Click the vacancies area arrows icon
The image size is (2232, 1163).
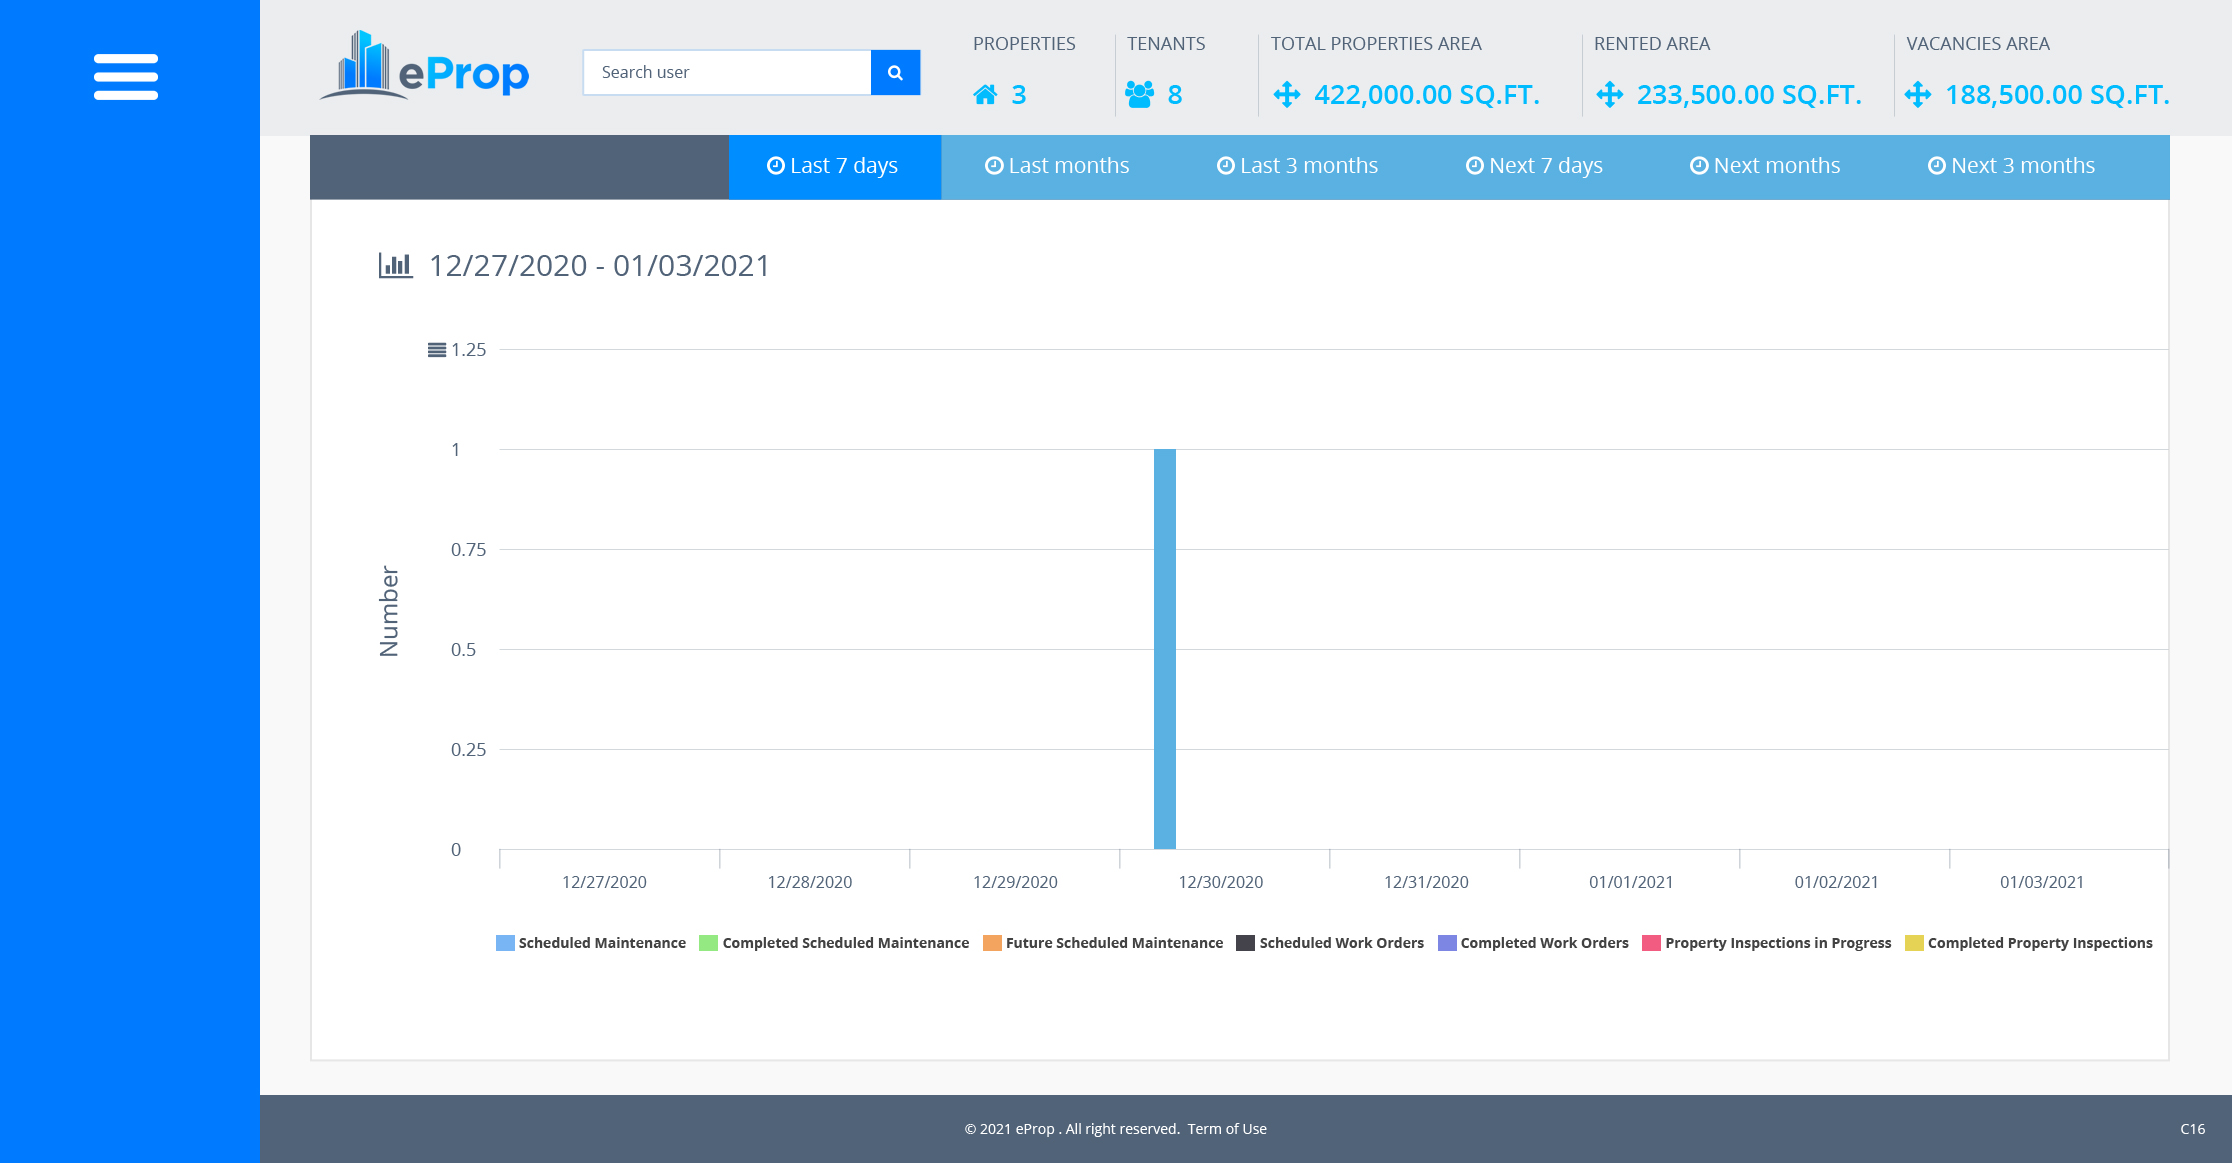(x=1918, y=95)
